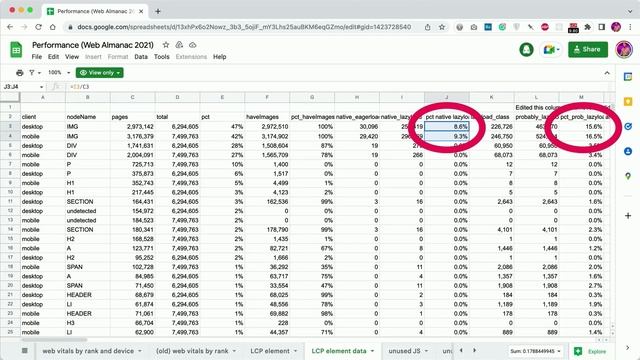Open Contacts in the side panel

tap(628, 151)
